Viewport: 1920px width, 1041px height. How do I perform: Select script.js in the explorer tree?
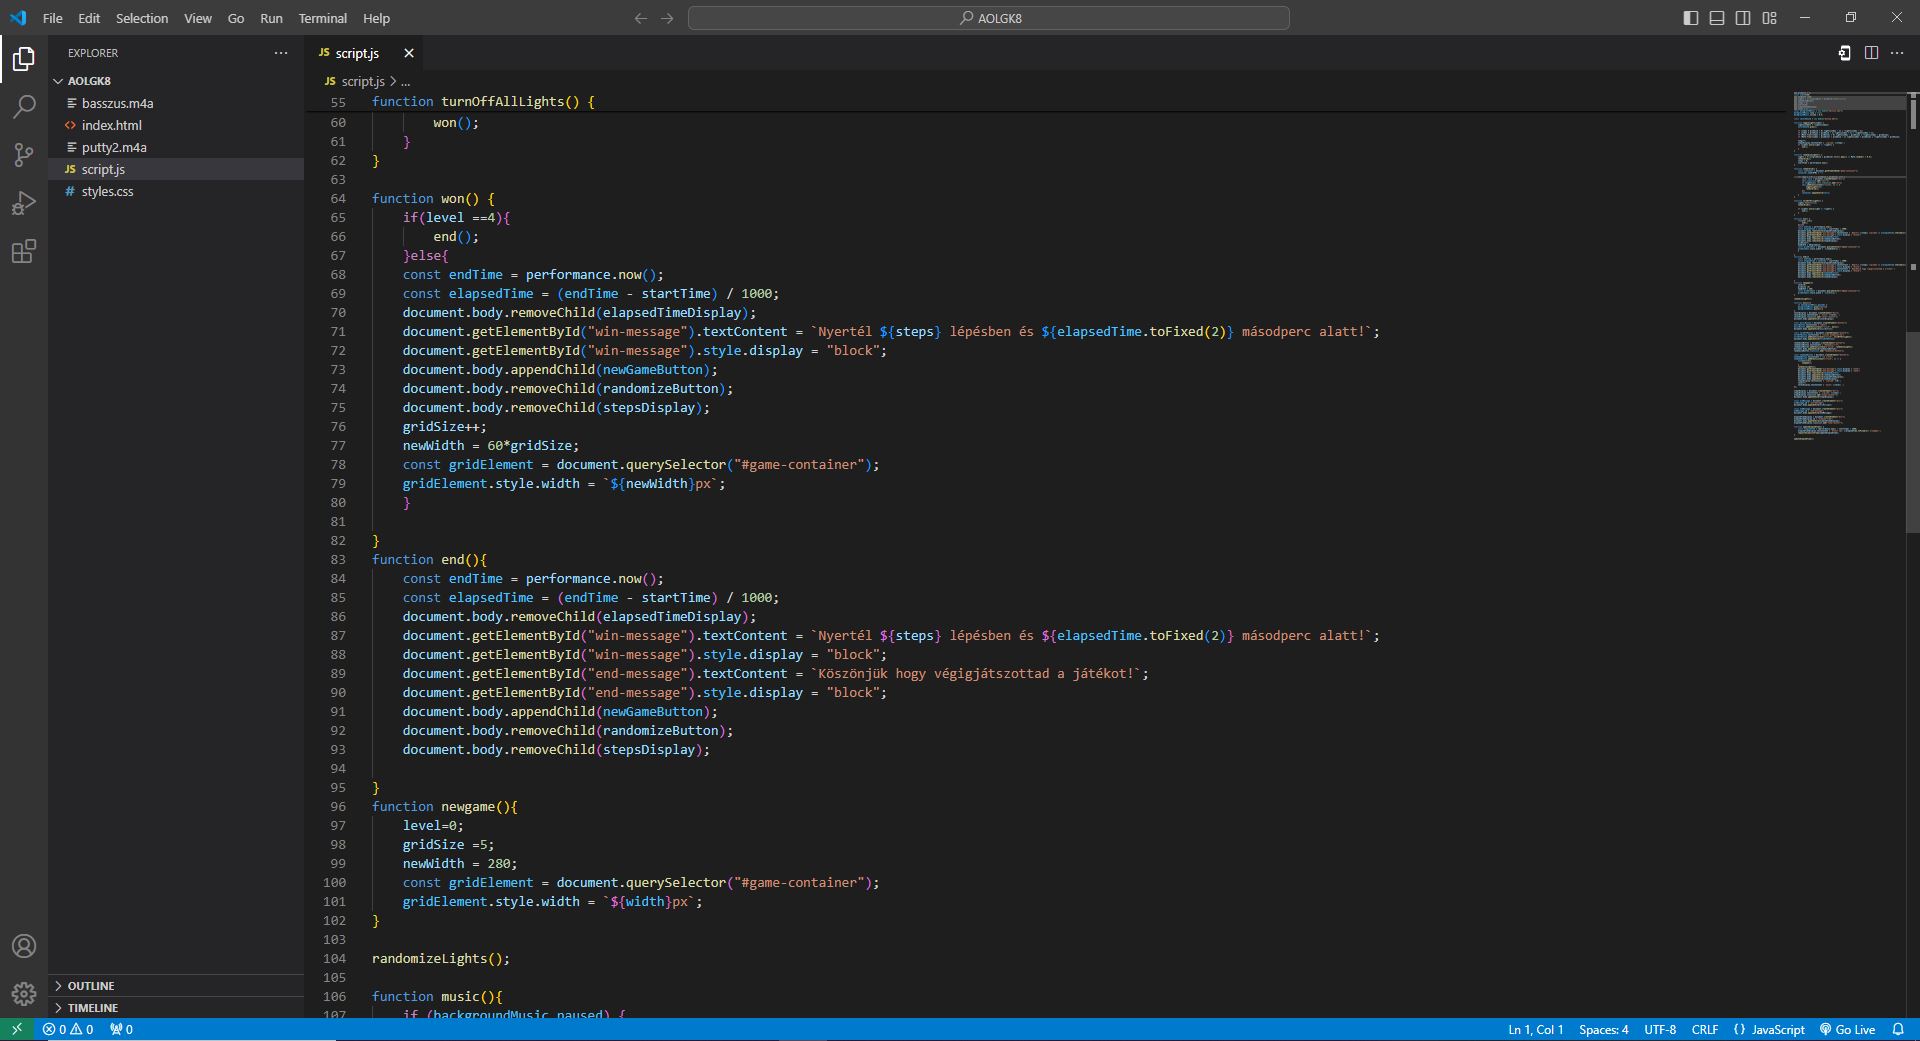point(176,169)
